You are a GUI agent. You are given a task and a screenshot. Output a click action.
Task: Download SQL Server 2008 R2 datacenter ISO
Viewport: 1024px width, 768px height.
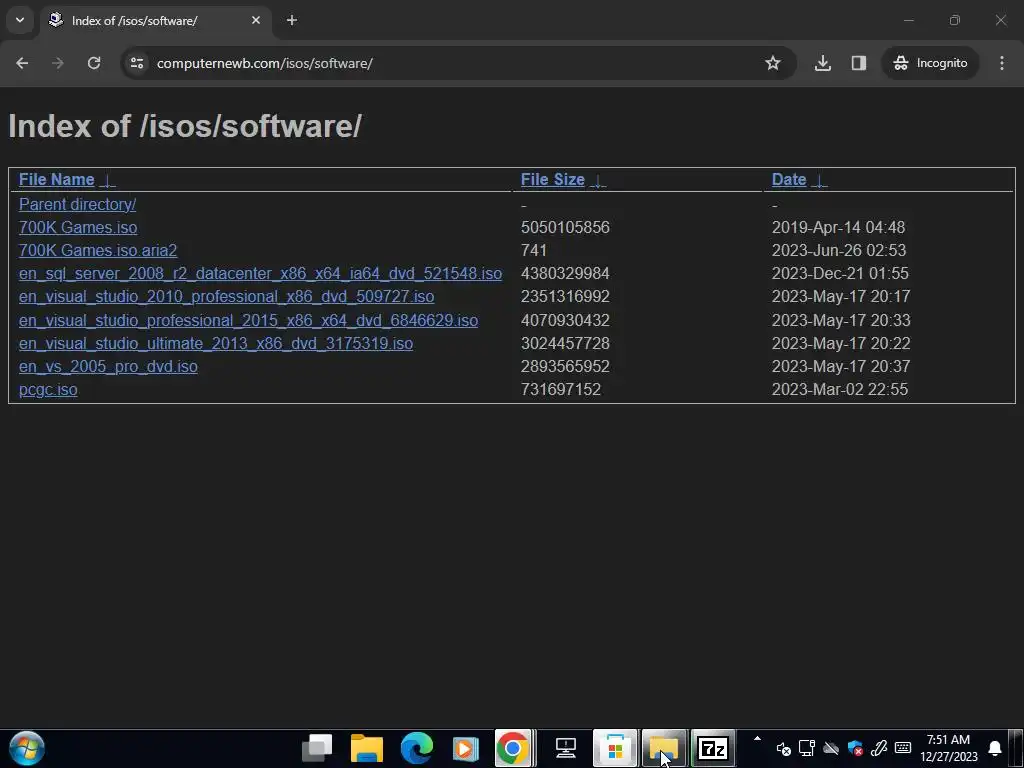261,274
